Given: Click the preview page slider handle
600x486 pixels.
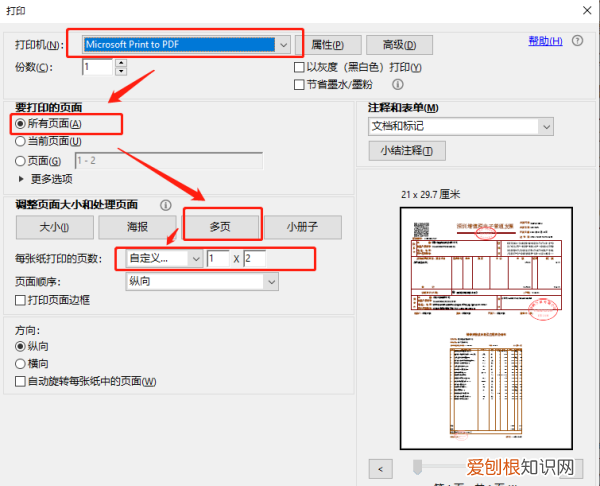Looking at the screenshot, I should click(417, 467).
